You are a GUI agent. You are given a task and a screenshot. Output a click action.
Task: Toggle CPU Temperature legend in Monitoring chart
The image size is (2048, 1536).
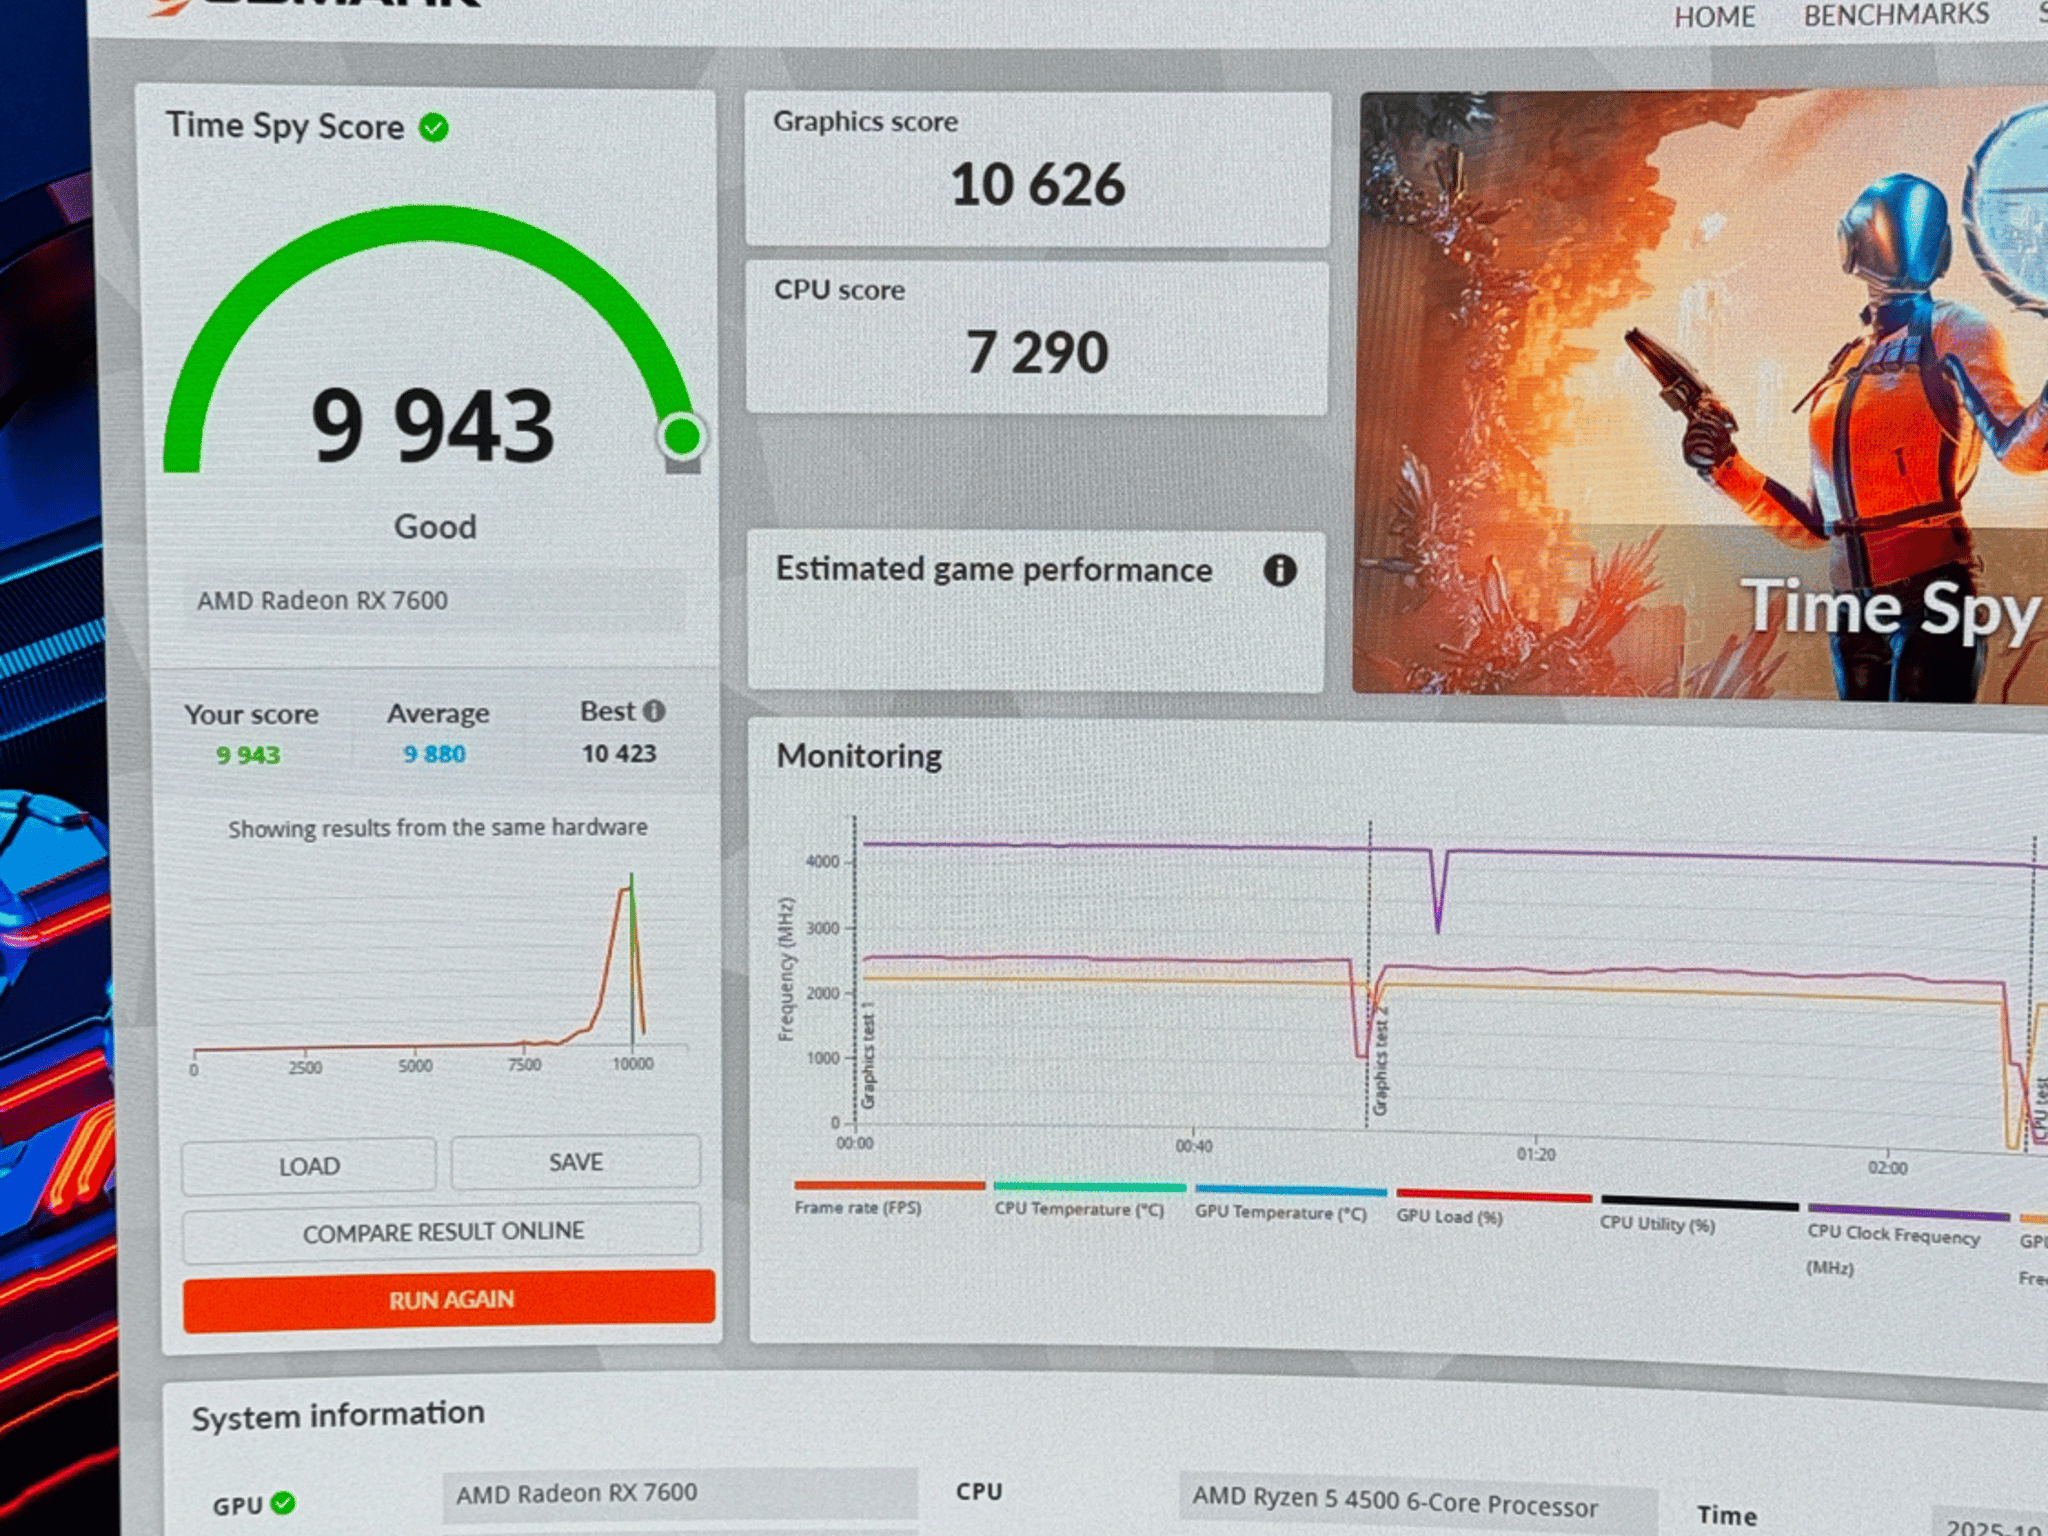[x=1088, y=1200]
